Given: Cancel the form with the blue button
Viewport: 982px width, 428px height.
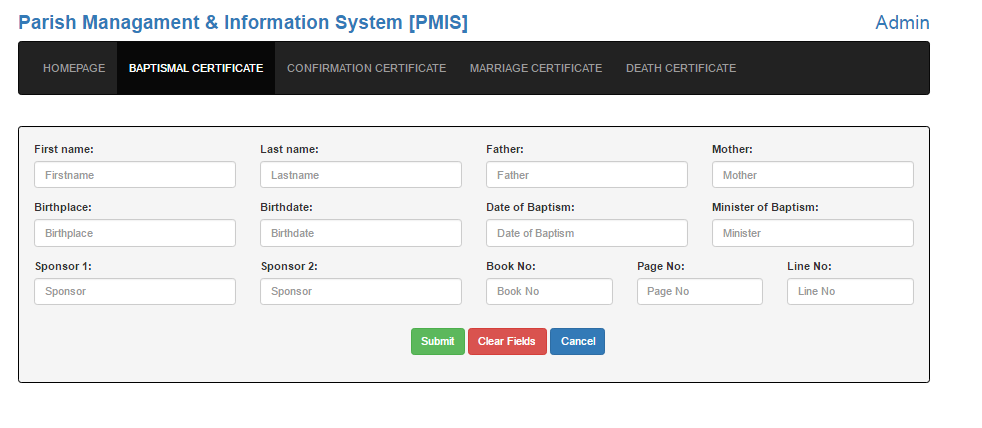Looking at the screenshot, I should click(577, 342).
